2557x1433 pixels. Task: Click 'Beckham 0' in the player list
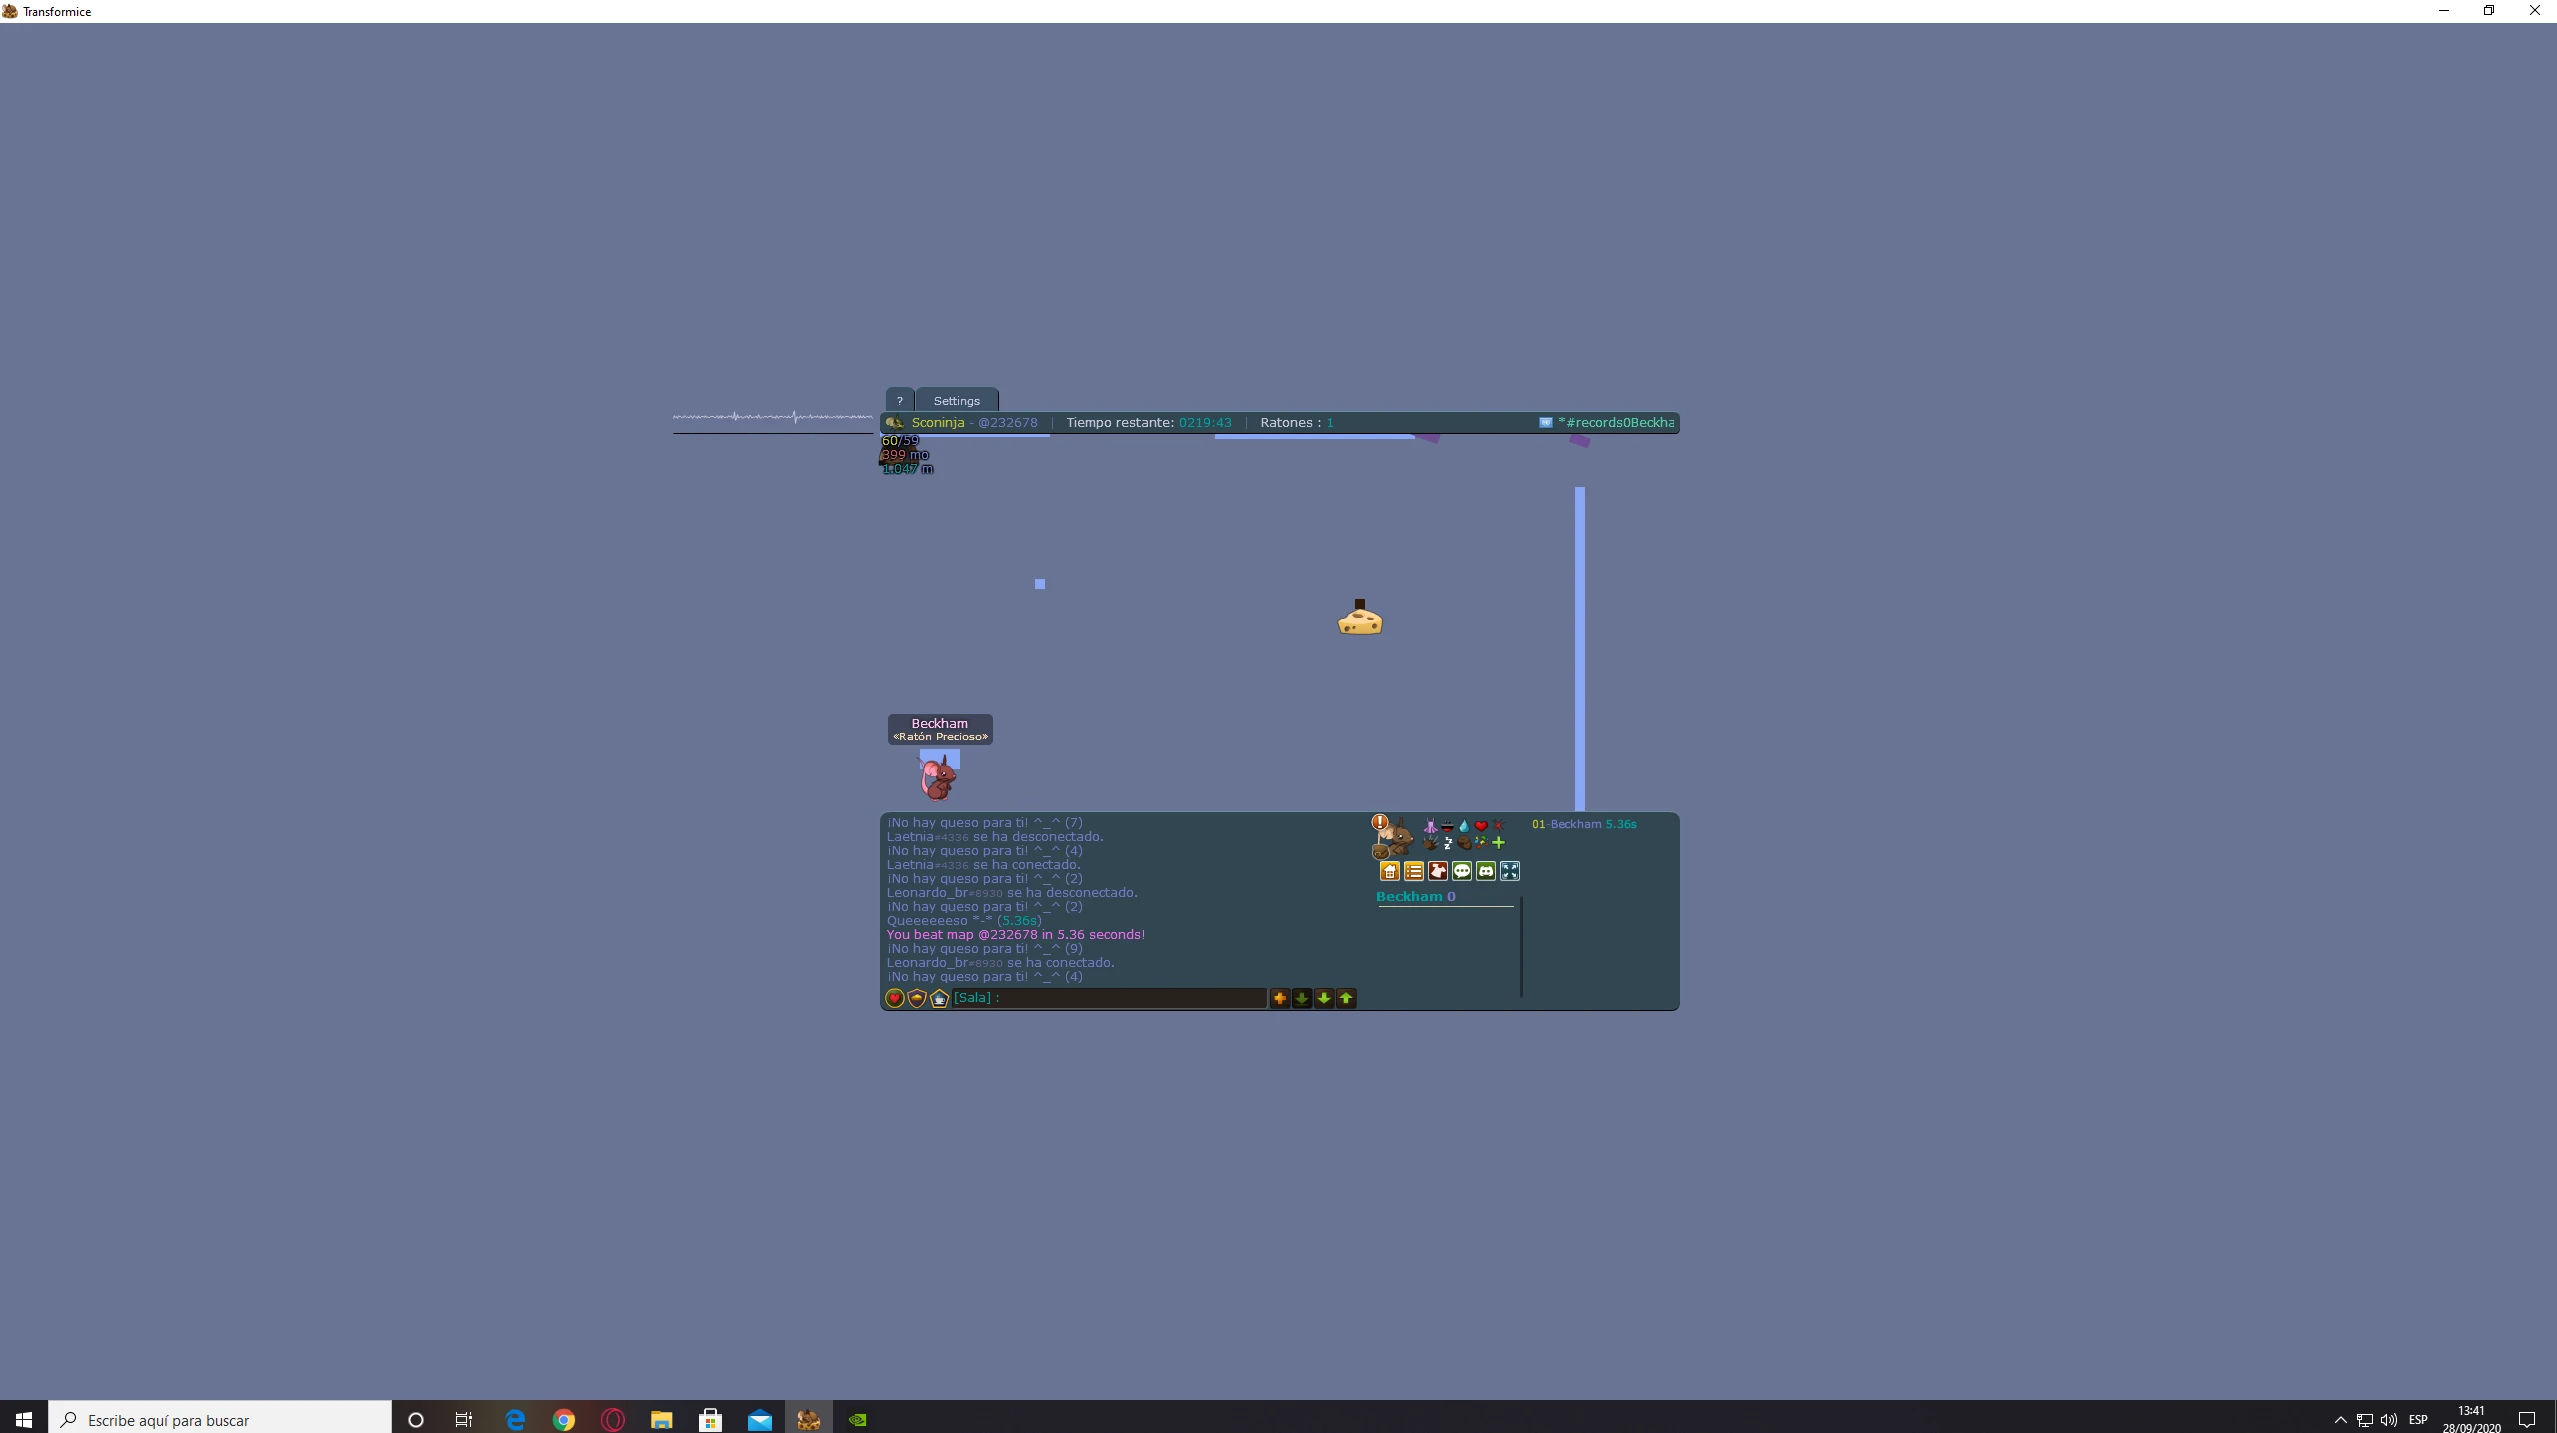(1416, 896)
